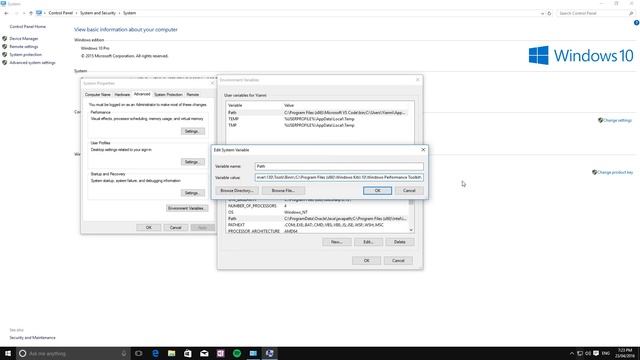Viewport: 640px width, 360px height.
Task: Click the last running app taskbar icon
Action: [269, 353]
